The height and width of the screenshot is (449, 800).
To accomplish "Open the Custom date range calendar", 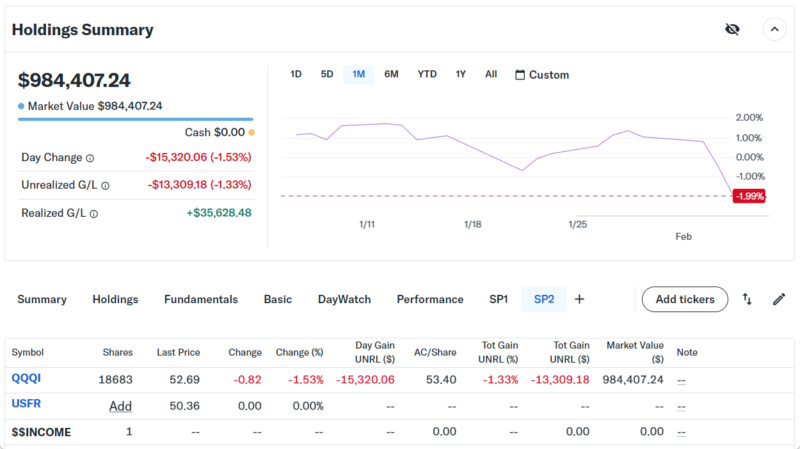I will [x=542, y=75].
